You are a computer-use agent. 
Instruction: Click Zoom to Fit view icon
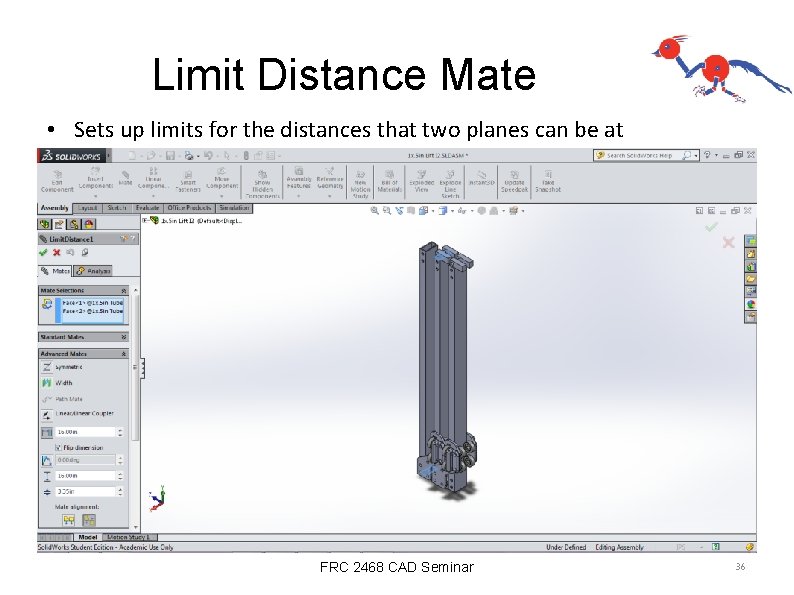[374, 211]
